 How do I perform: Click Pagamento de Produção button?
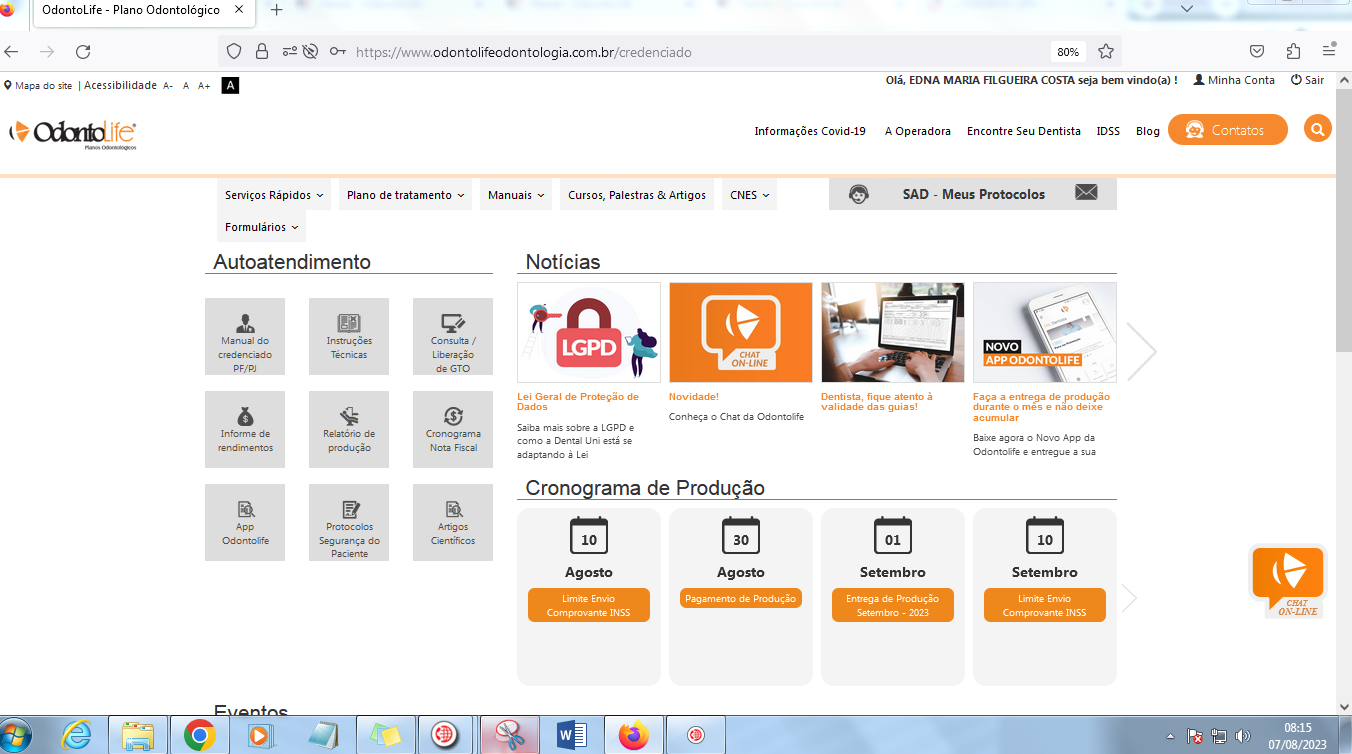point(741,599)
